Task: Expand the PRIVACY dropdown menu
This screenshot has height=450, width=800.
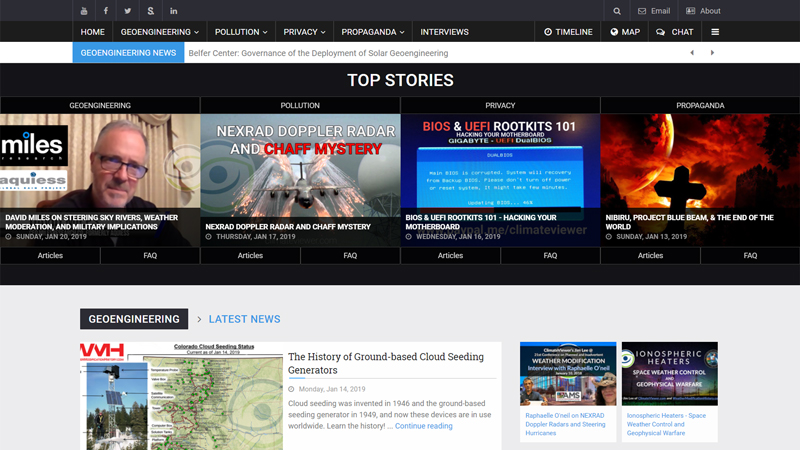Action: tap(304, 32)
